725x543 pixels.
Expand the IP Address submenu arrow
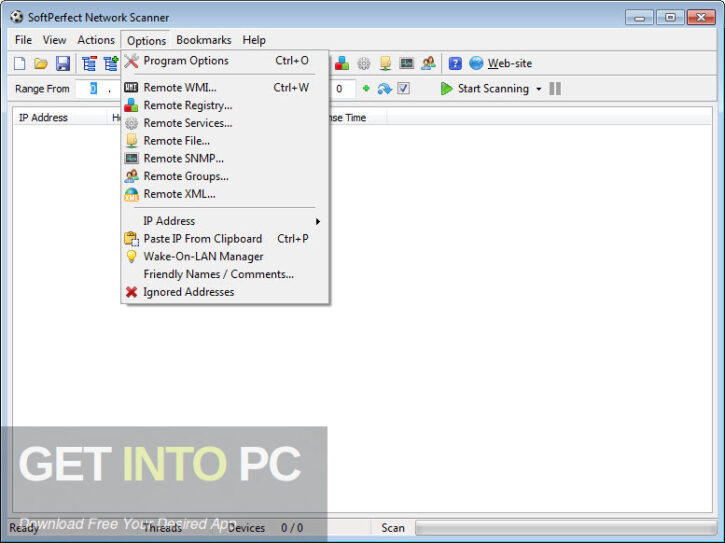[318, 222]
